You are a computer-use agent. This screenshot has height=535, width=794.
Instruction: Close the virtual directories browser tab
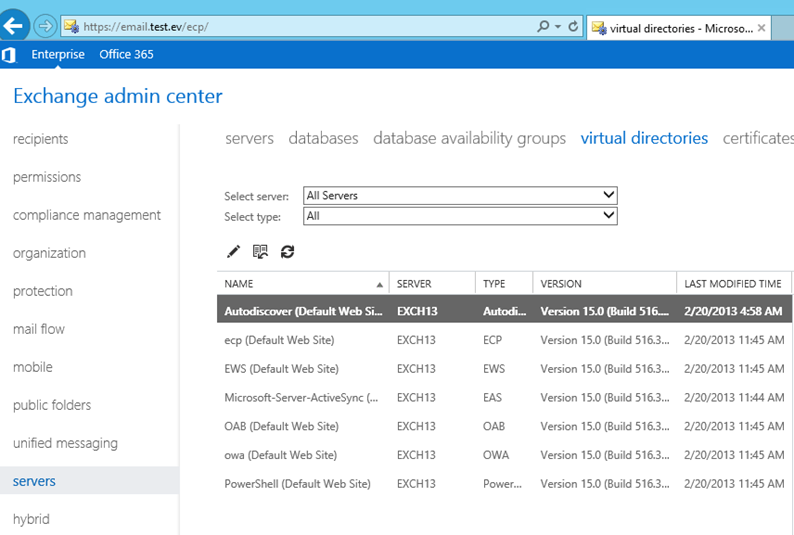pyautogui.click(x=761, y=28)
